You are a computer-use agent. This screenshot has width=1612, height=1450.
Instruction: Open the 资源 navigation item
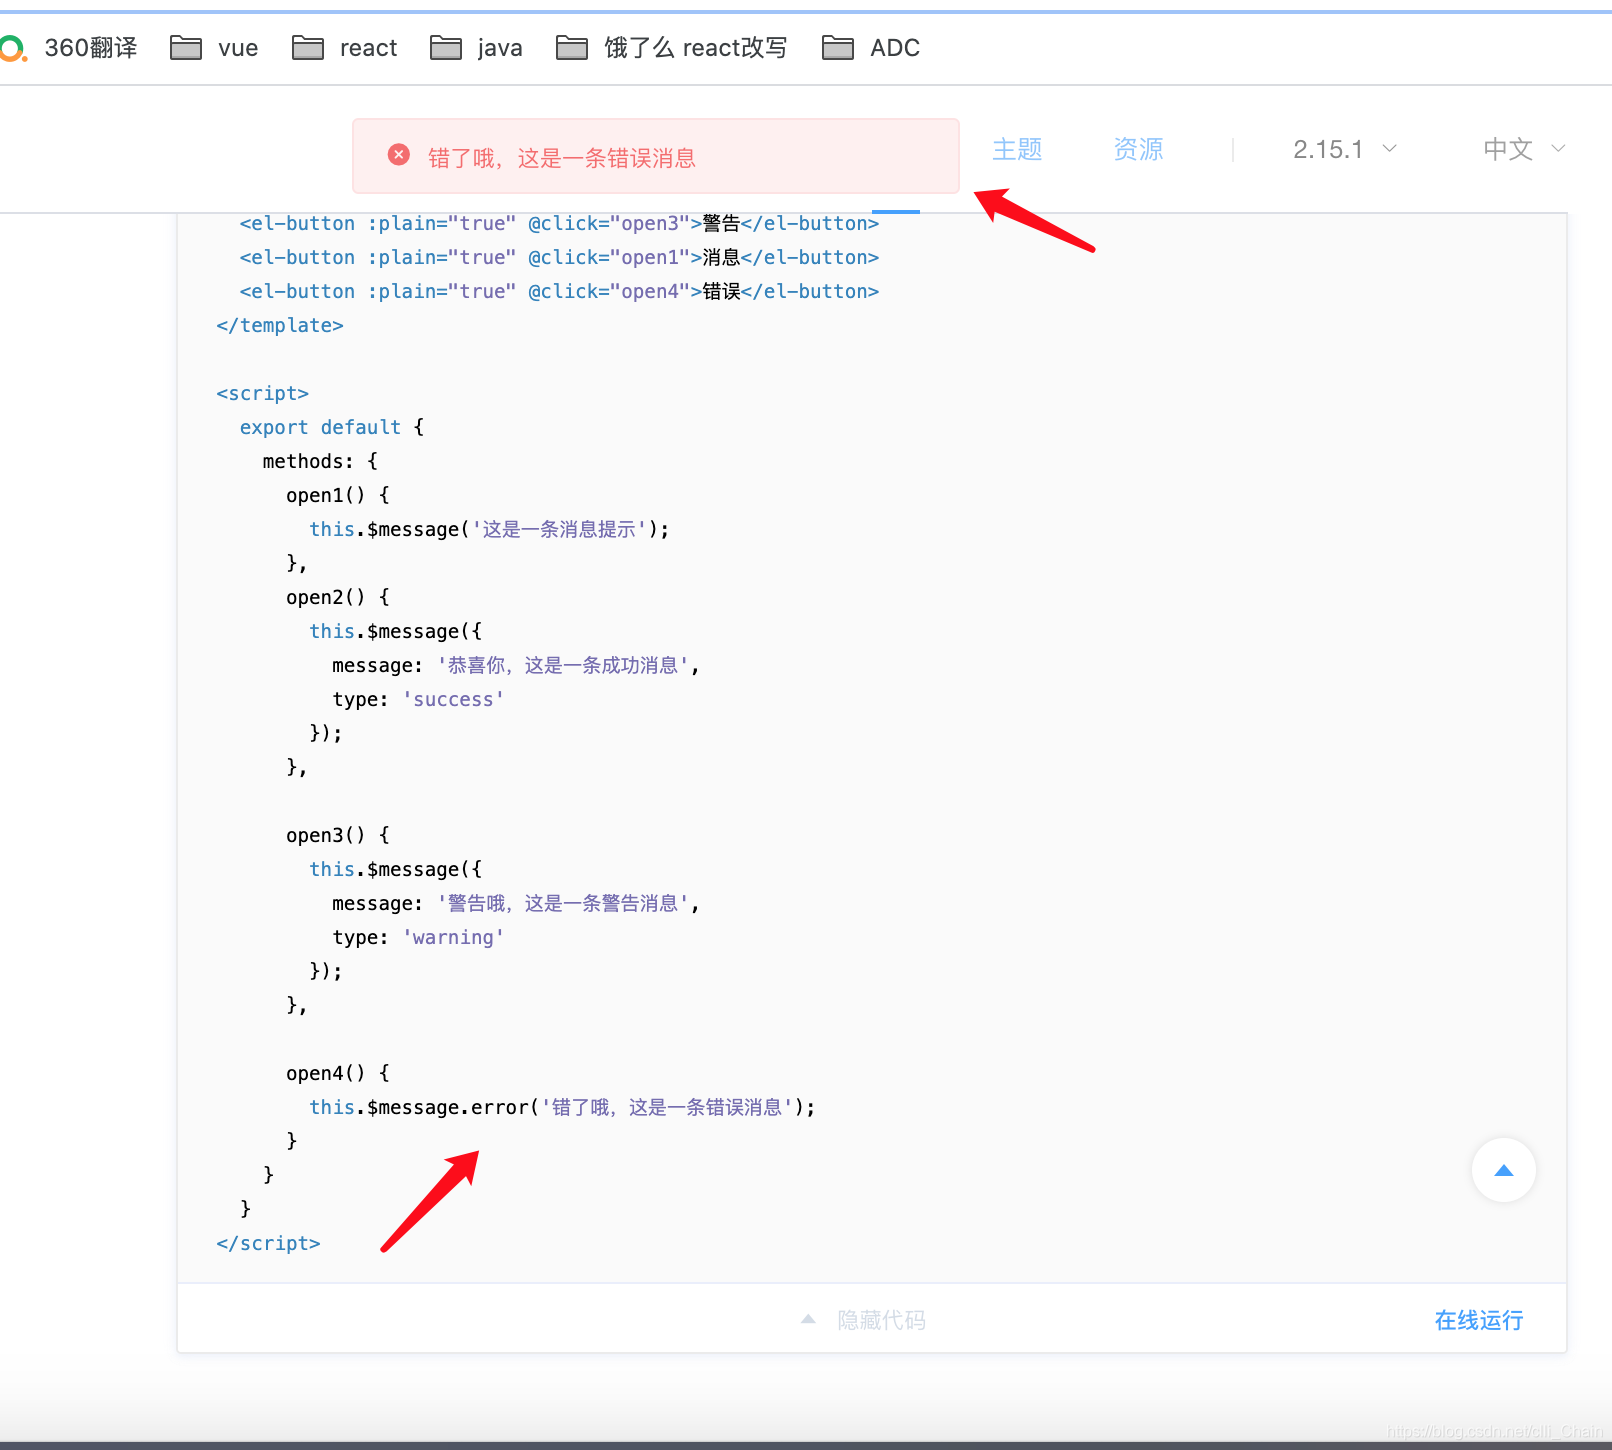tap(1138, 150)
